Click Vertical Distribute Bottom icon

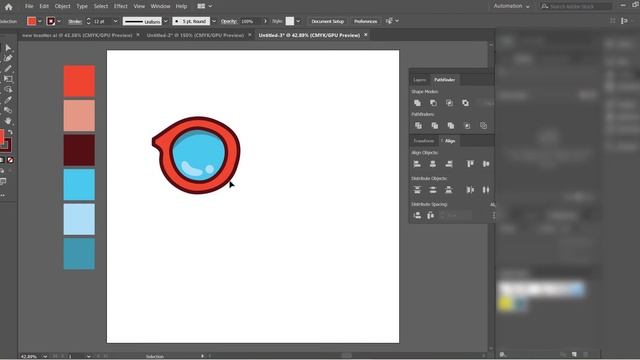tap(449, 190)
